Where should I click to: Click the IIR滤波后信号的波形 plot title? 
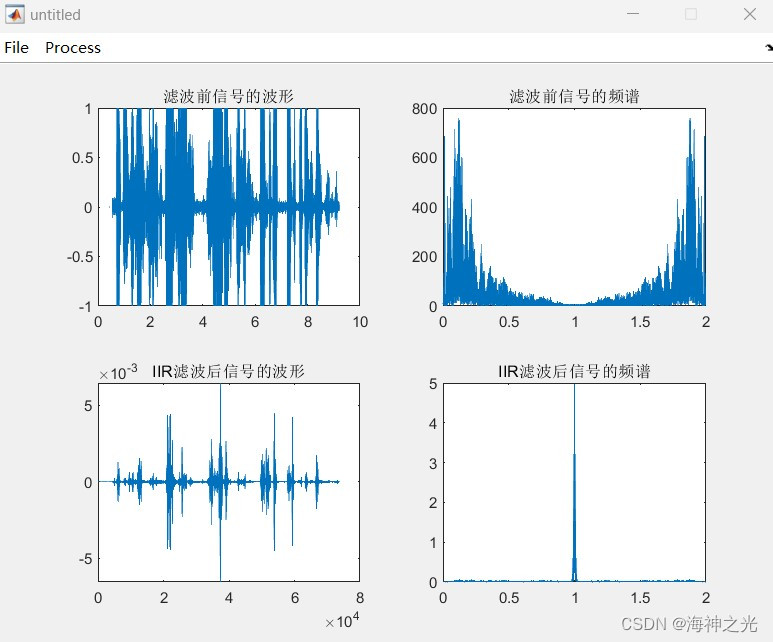point(228,371)
